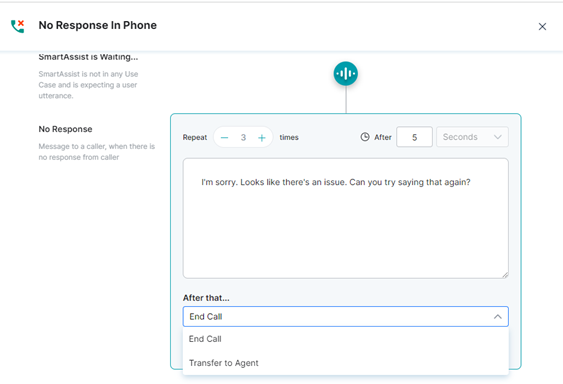563x384 pixels.
Task: Click the teal voice waveform node icon
Action: [x=345, y=74]
